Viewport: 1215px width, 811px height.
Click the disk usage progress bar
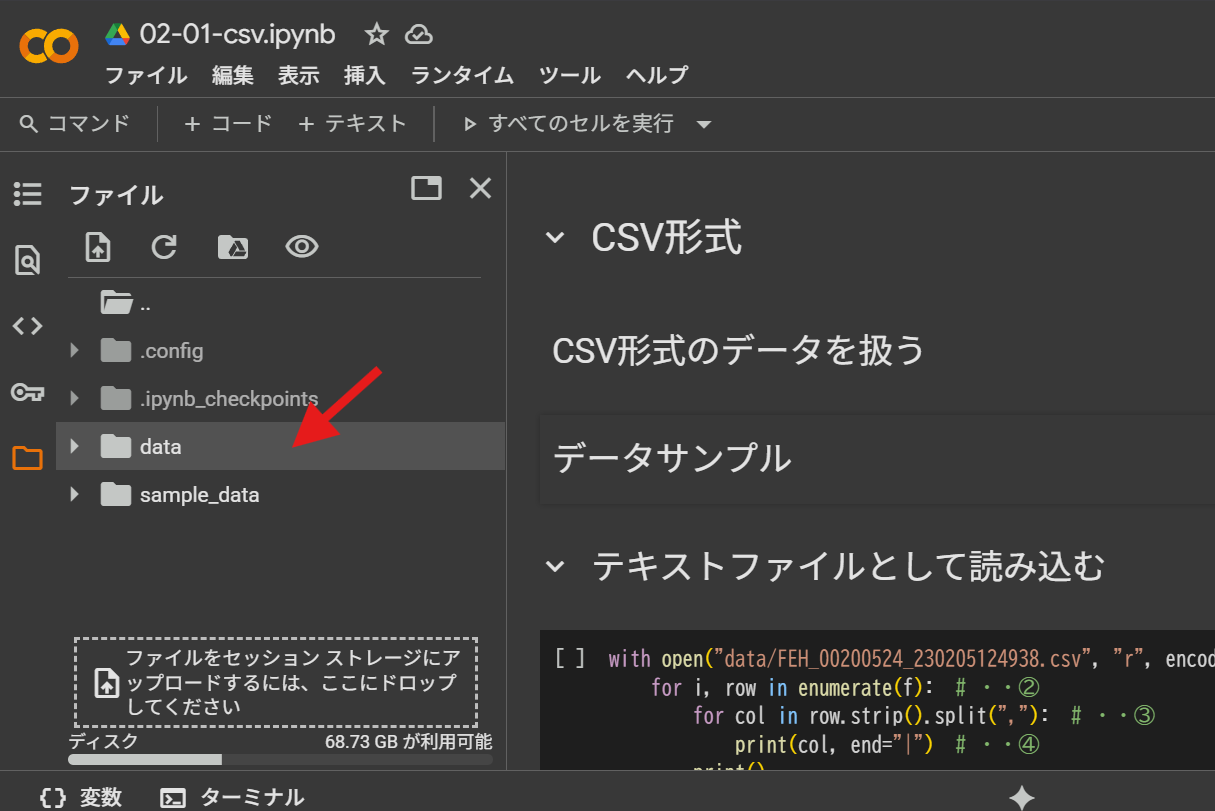280,760
